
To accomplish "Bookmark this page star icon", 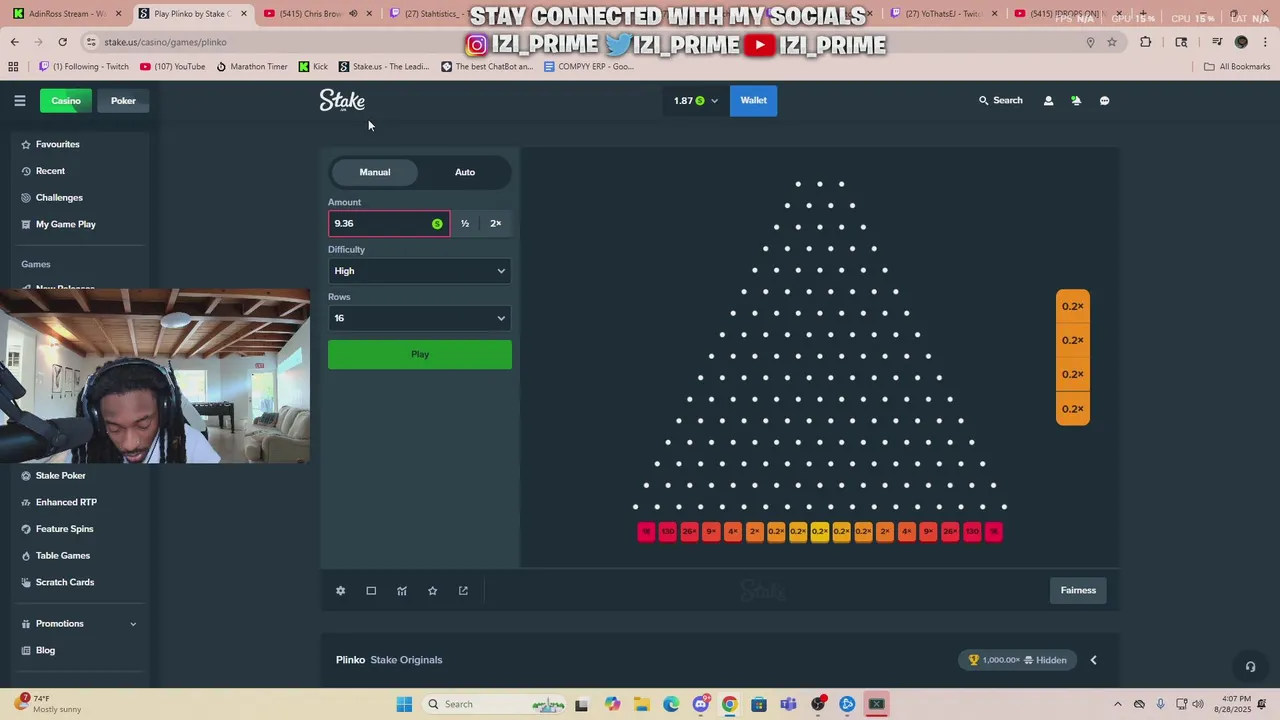I will pyautogui.click(x=1112, y=42).
